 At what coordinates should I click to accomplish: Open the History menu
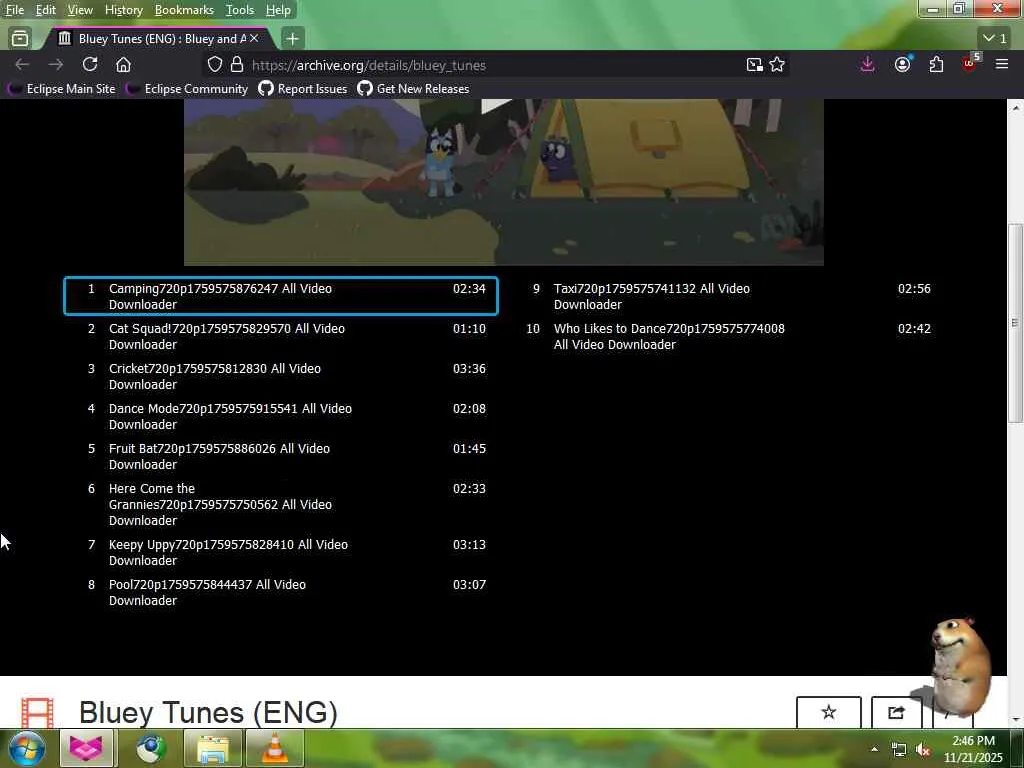click(123, 10)
